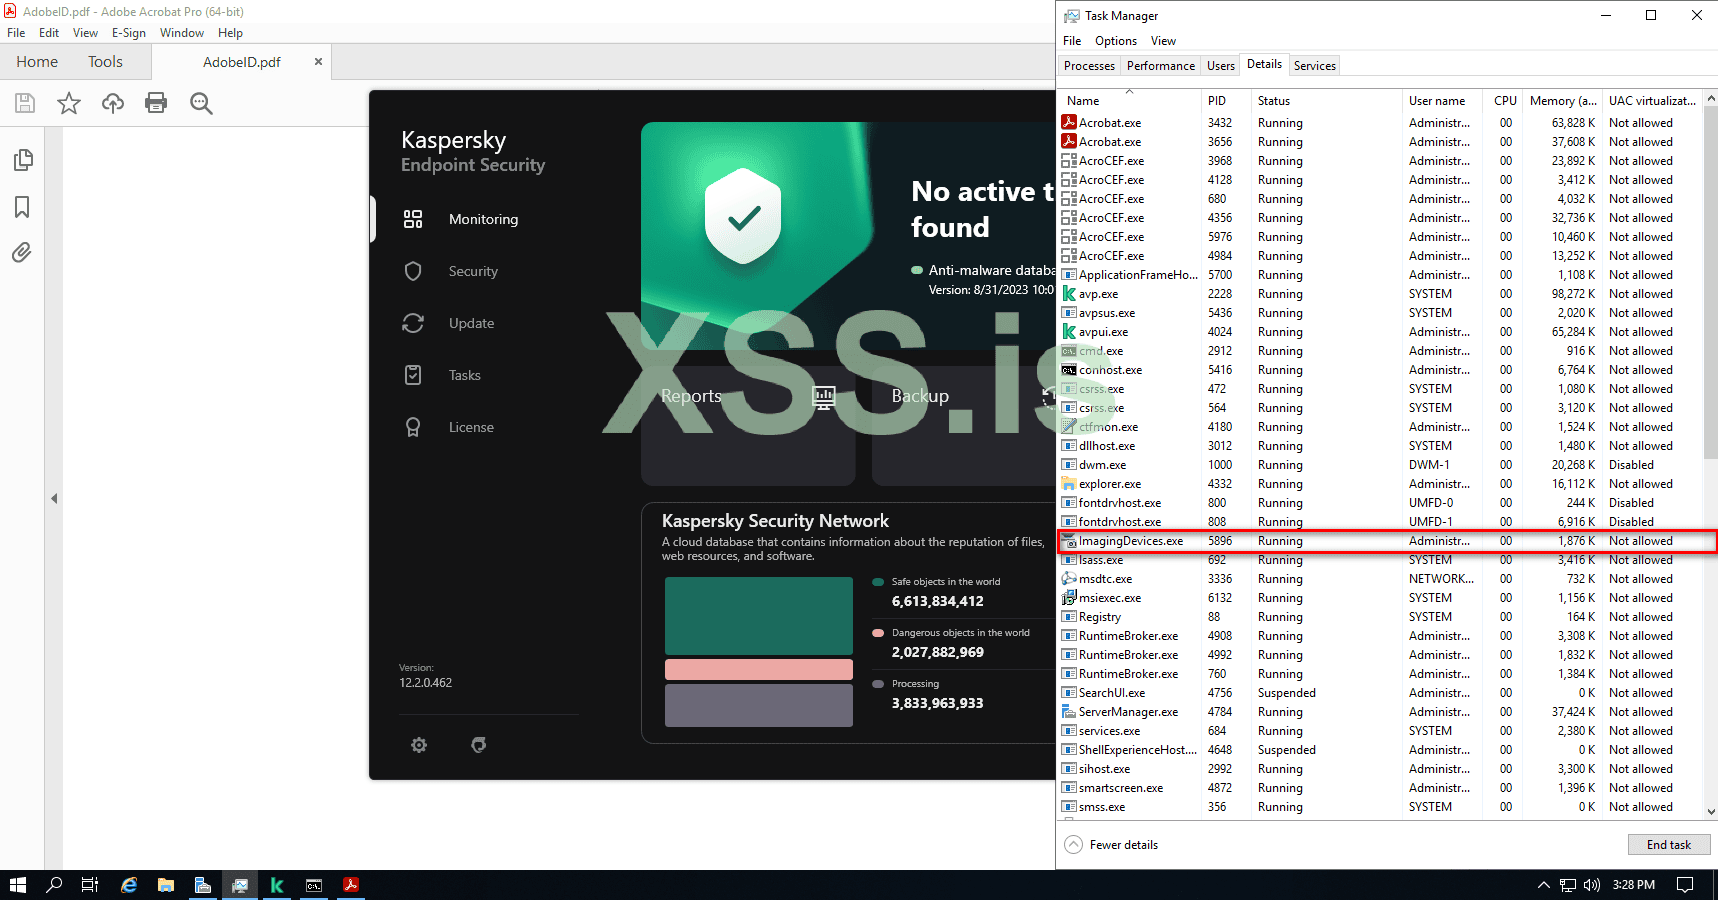Click the icon beside ServerManager.exe

pyautogui.click(x=1069, y=712)
